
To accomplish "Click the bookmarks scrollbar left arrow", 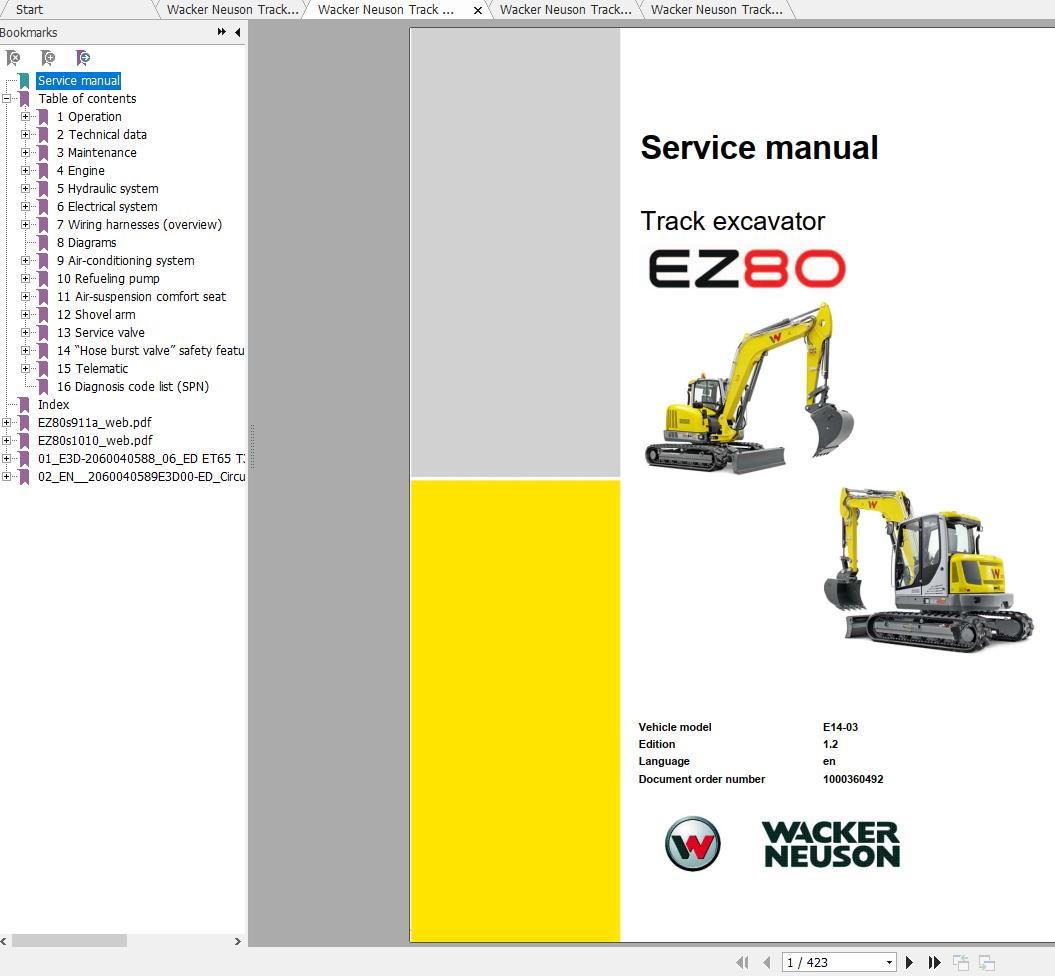I will 4,941.
